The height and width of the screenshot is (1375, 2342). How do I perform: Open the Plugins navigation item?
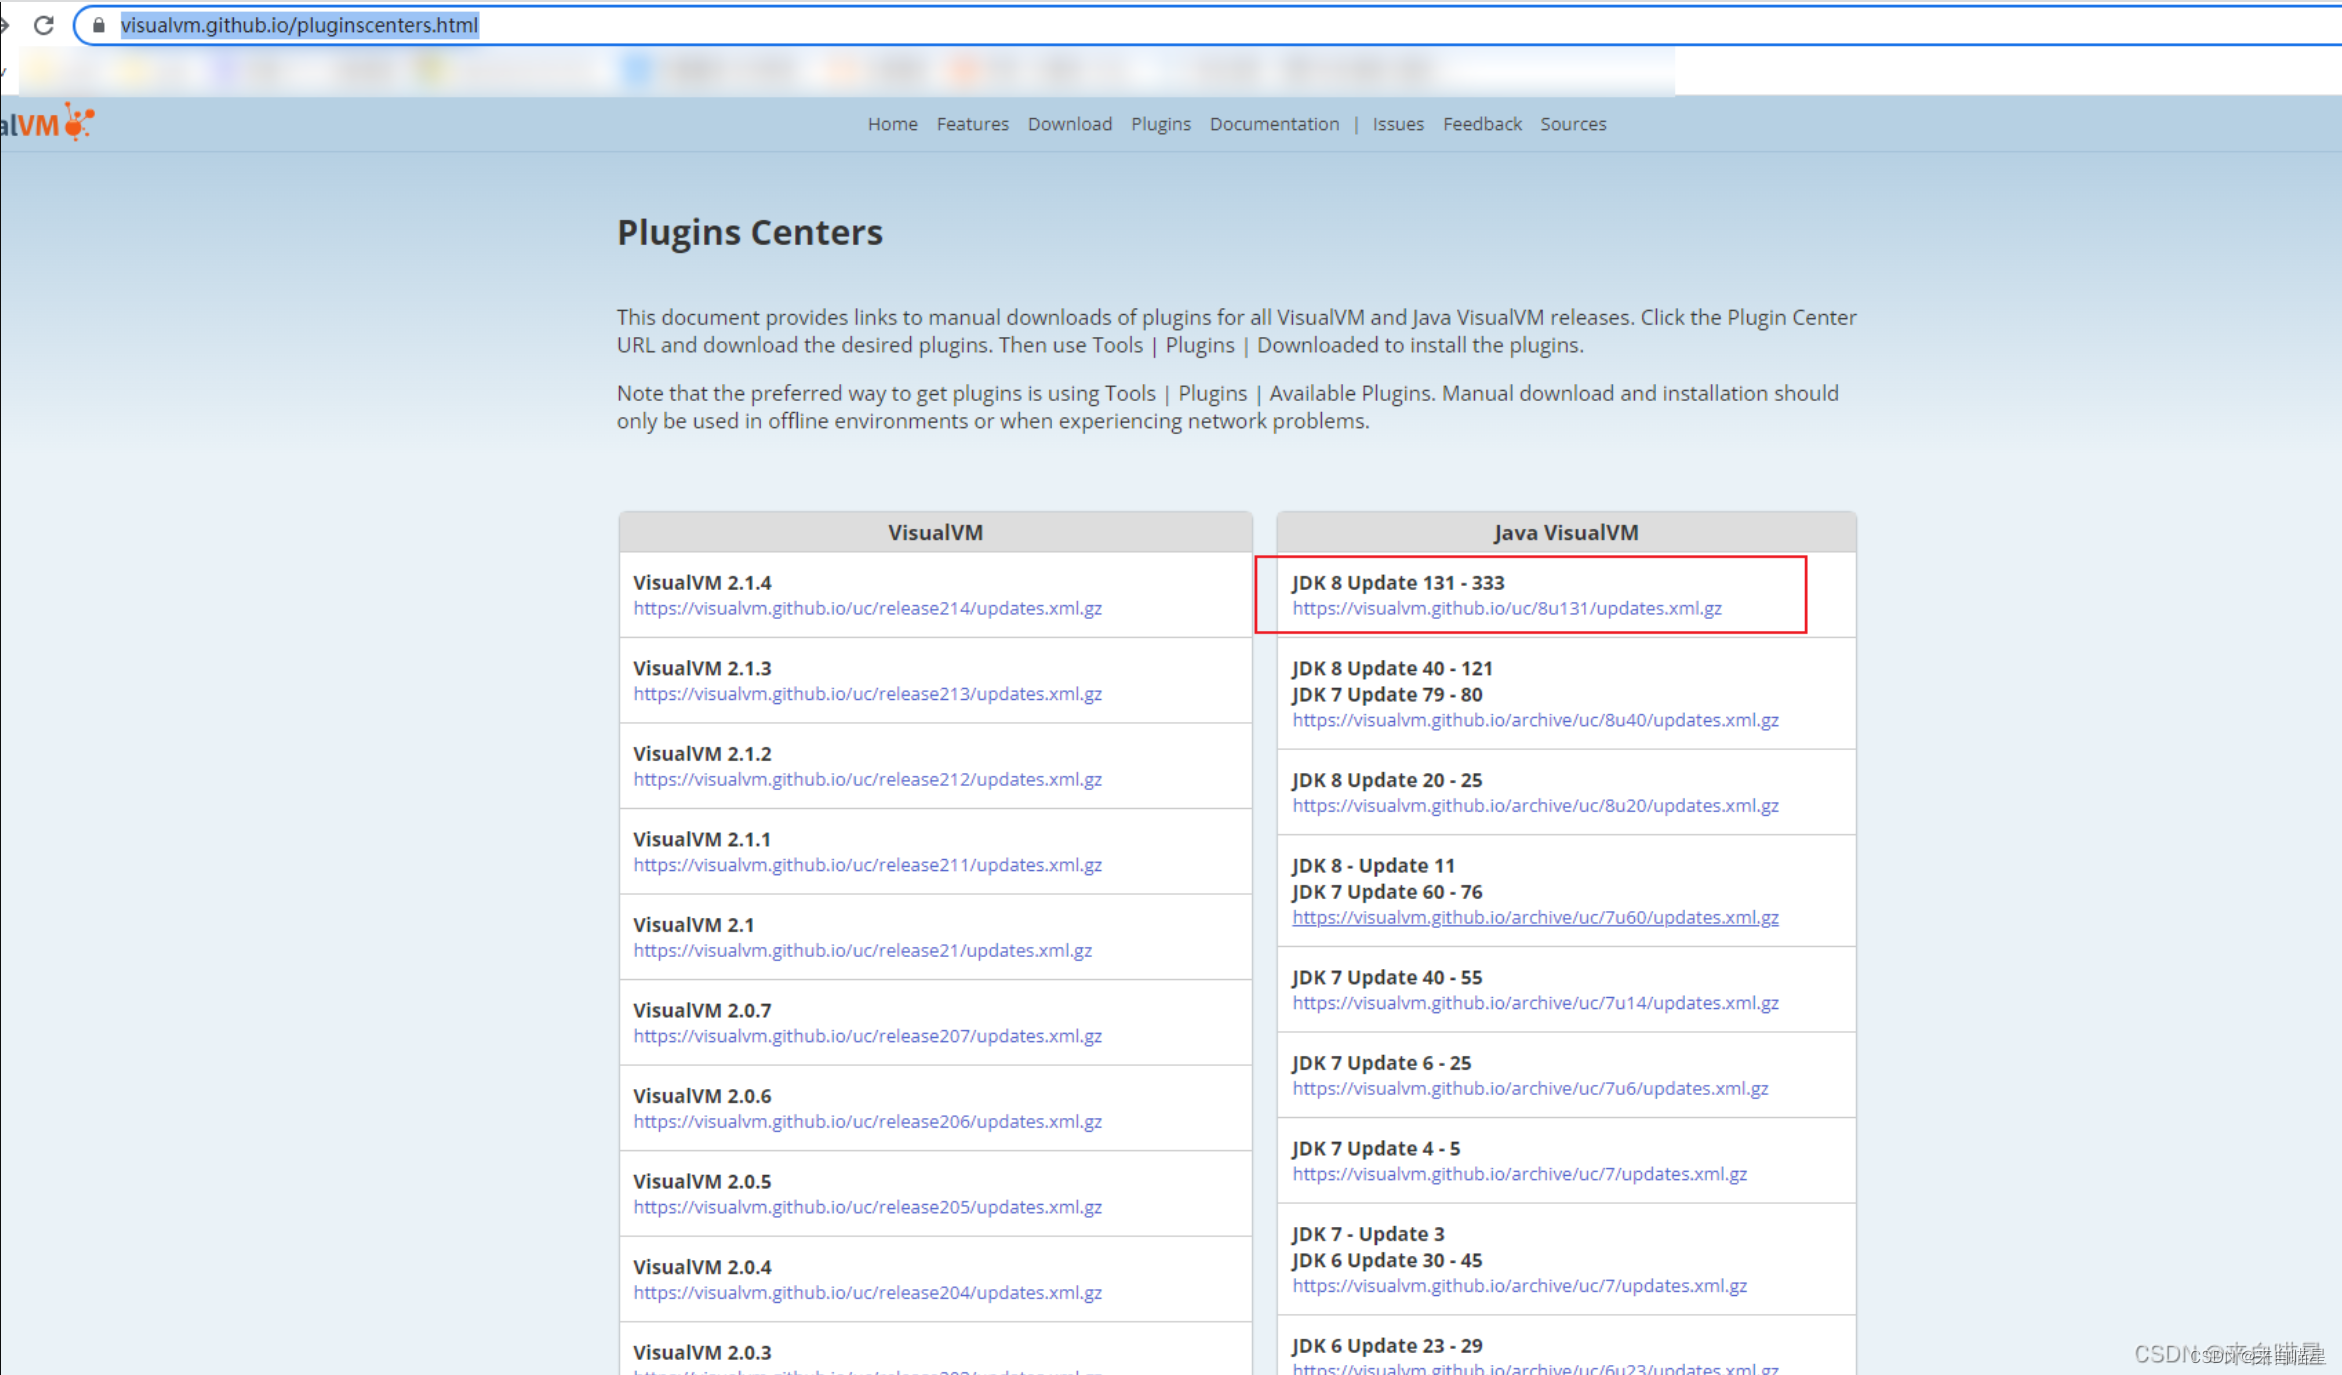[x=1160, y=124]
